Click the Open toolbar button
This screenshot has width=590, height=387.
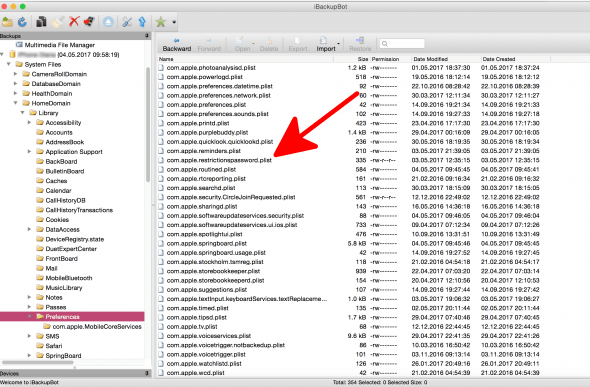click(x=242, y=45)
